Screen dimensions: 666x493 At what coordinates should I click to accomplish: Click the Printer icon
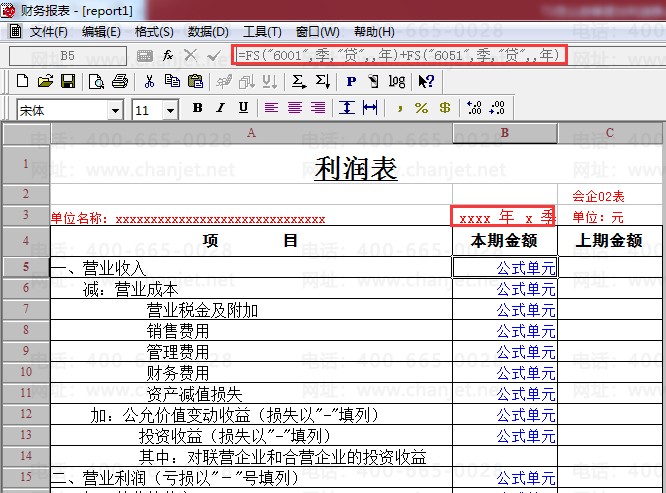point(119,81)
